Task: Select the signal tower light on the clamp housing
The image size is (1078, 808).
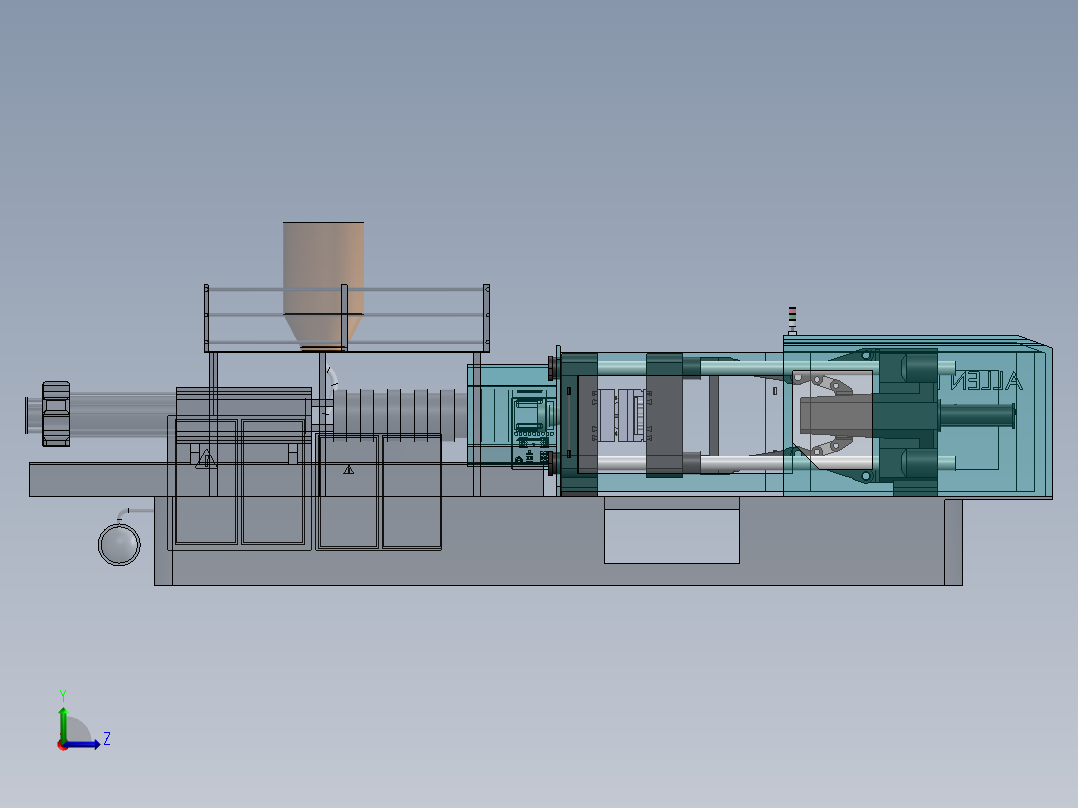Action: [x=792, y=320]
